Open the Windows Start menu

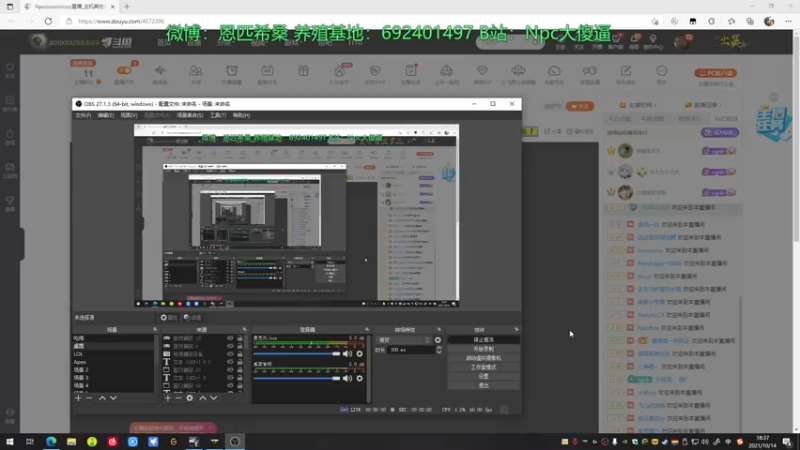coord(10,442)
